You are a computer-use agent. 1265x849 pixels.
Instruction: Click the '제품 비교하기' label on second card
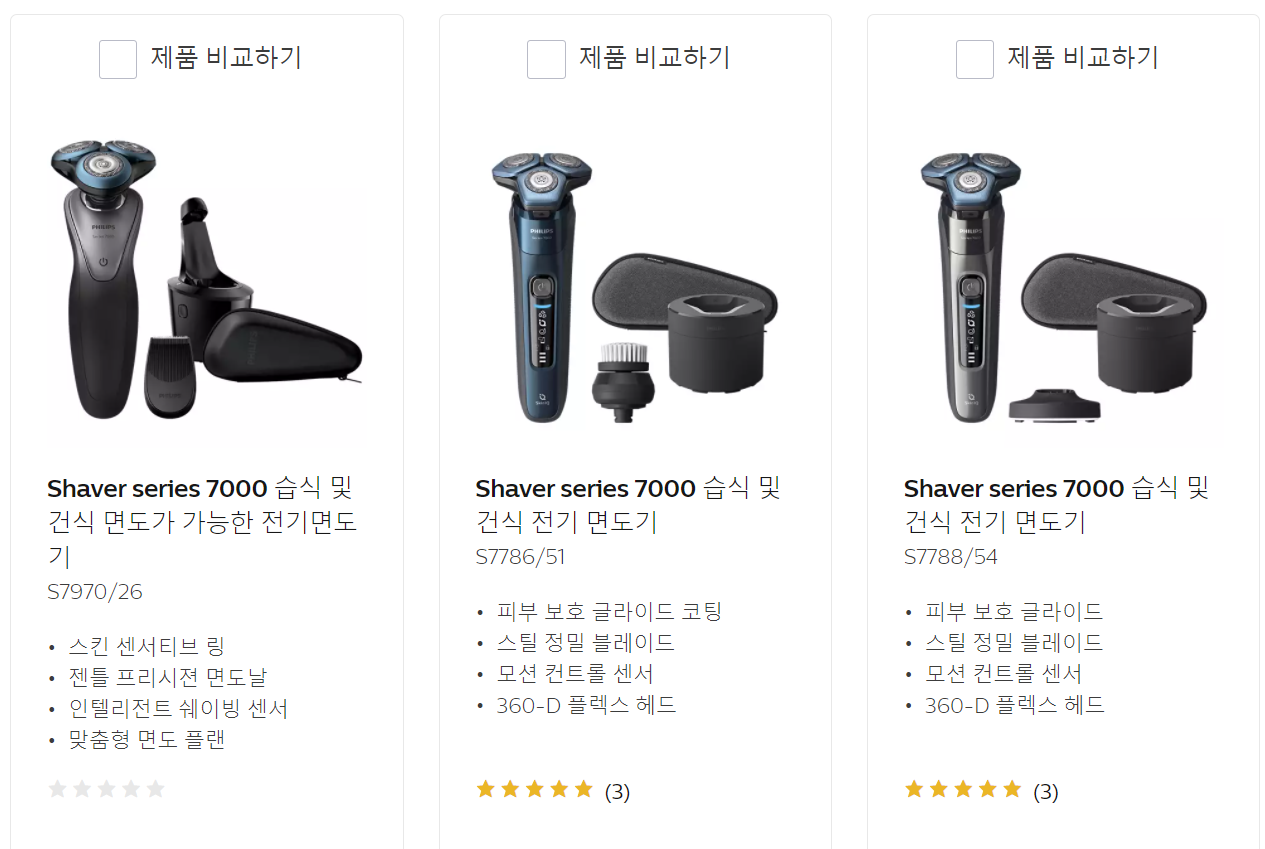655,58
